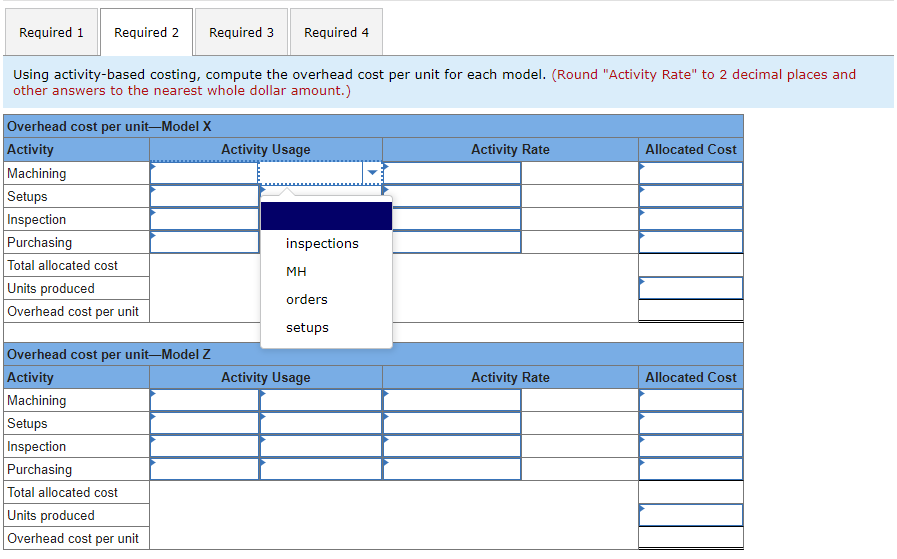This screenshot has width=897, height=559.
Task: Click Model X Inspection activity usage amount field
Action: coord(204,219)
